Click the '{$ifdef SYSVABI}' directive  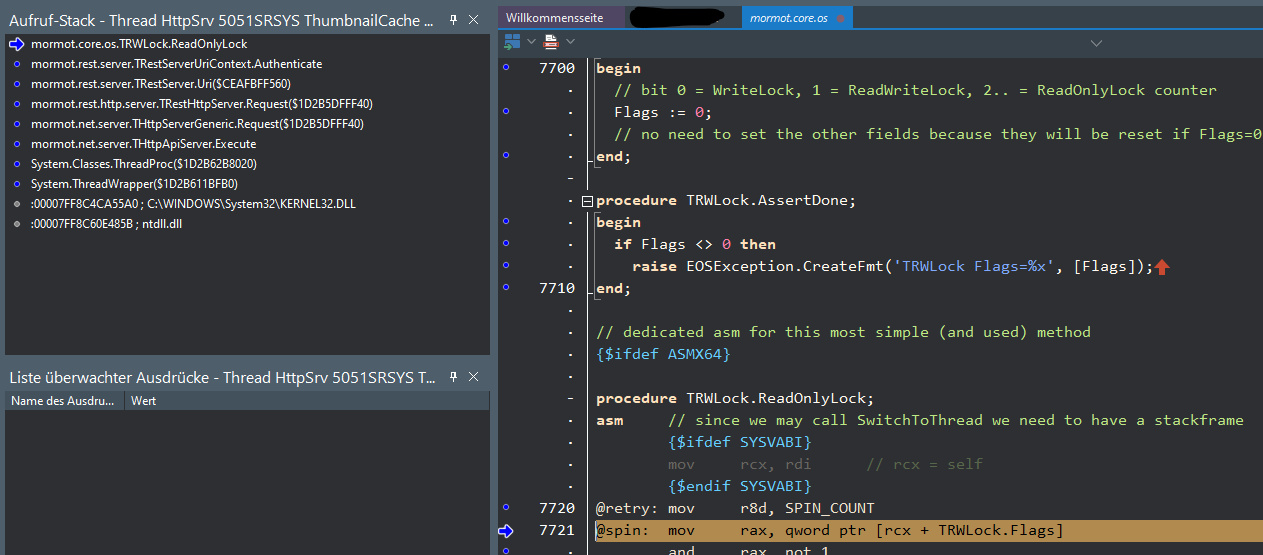point(740,442)
